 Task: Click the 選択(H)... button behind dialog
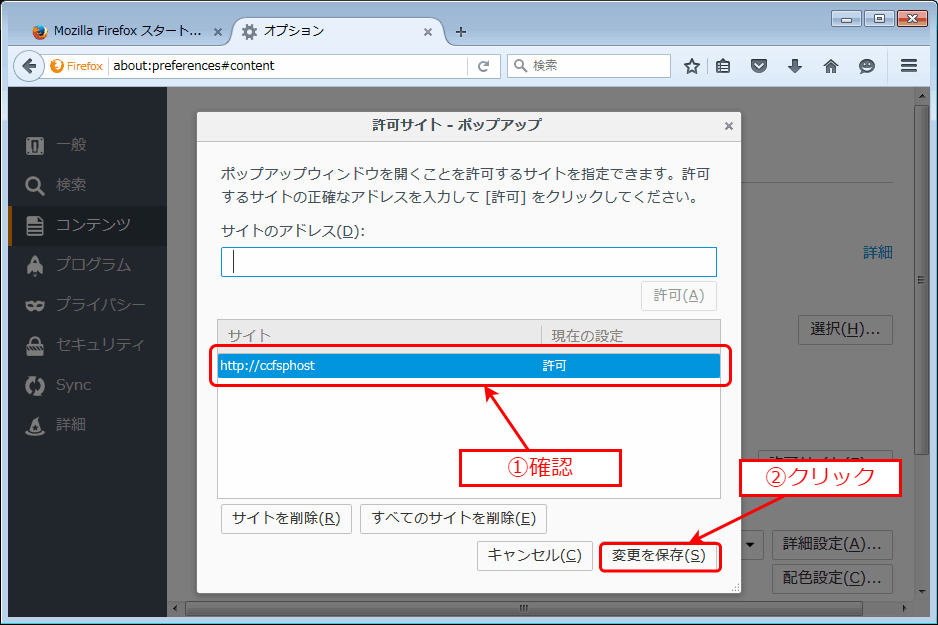click(845, 330)
